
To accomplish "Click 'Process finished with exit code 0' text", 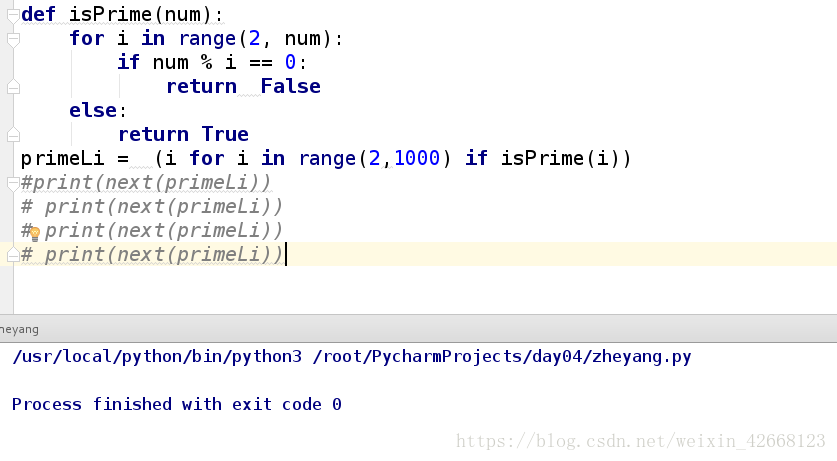I will click(x=177, y=404).
